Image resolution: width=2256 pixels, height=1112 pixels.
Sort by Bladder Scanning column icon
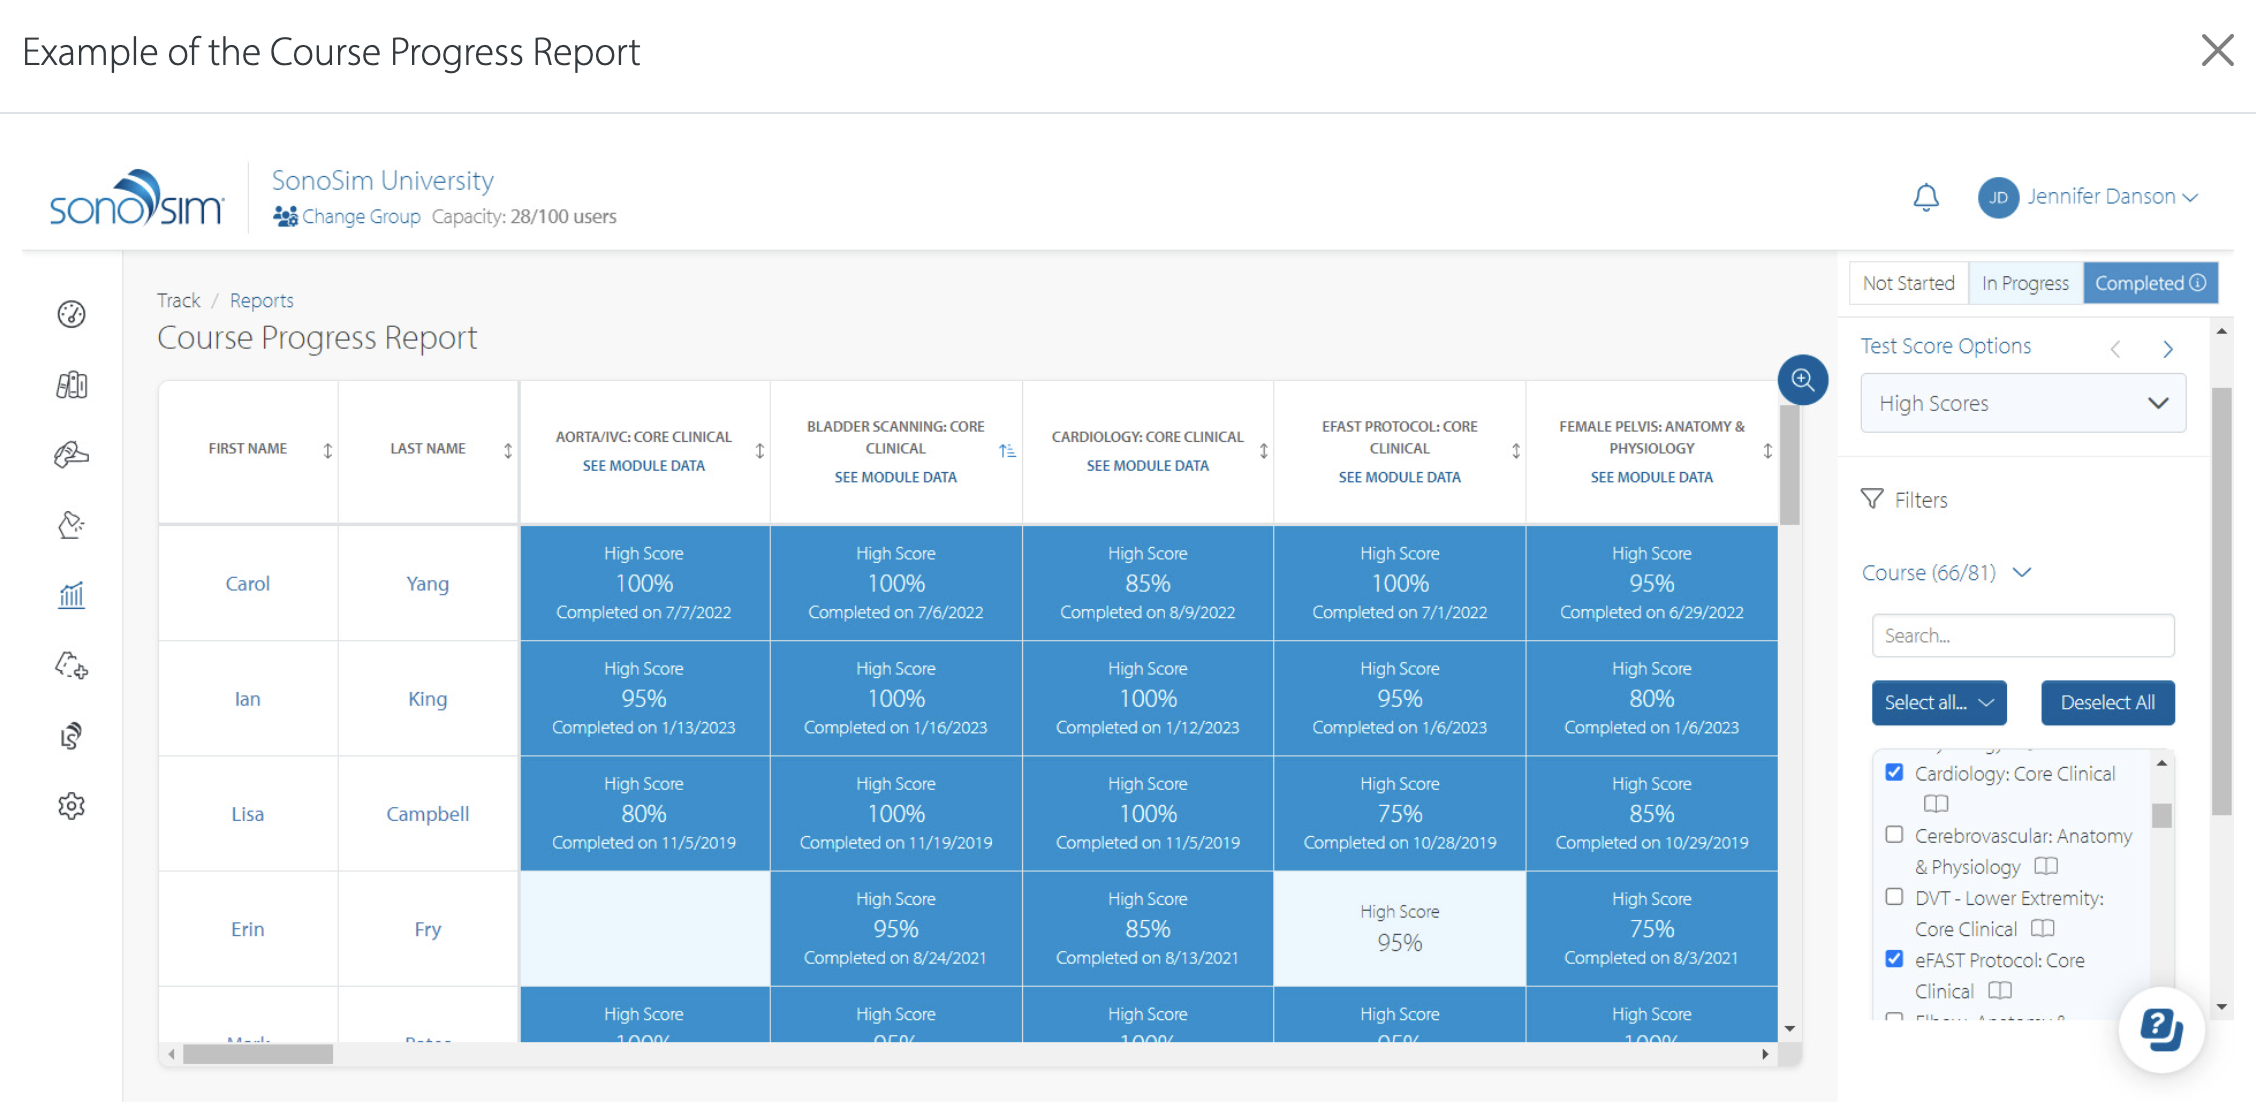click(x=1007, y=451)
